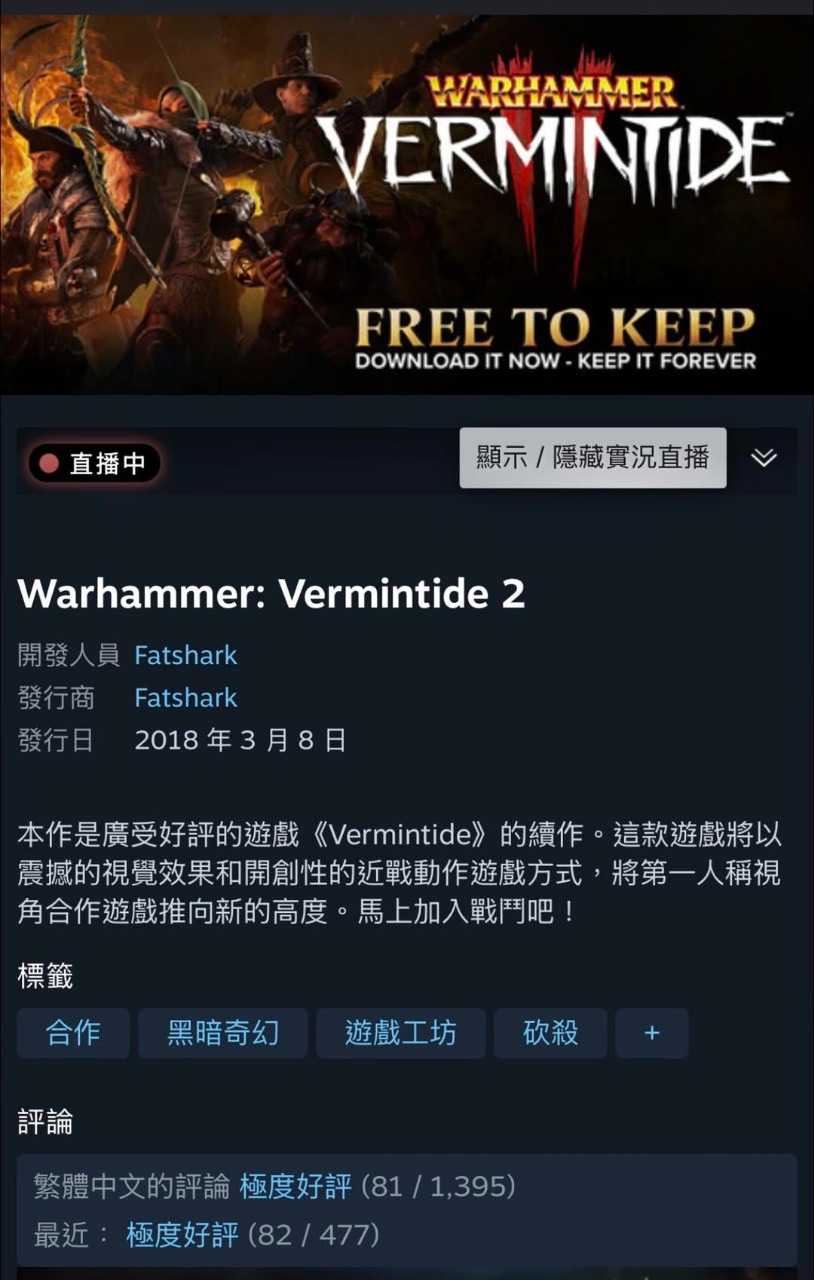Image resolution: width=814 pixels, height=1280 pixels.
Task: Click the 2018 年 3 月 8 日 release date
Action: (241, 740)
